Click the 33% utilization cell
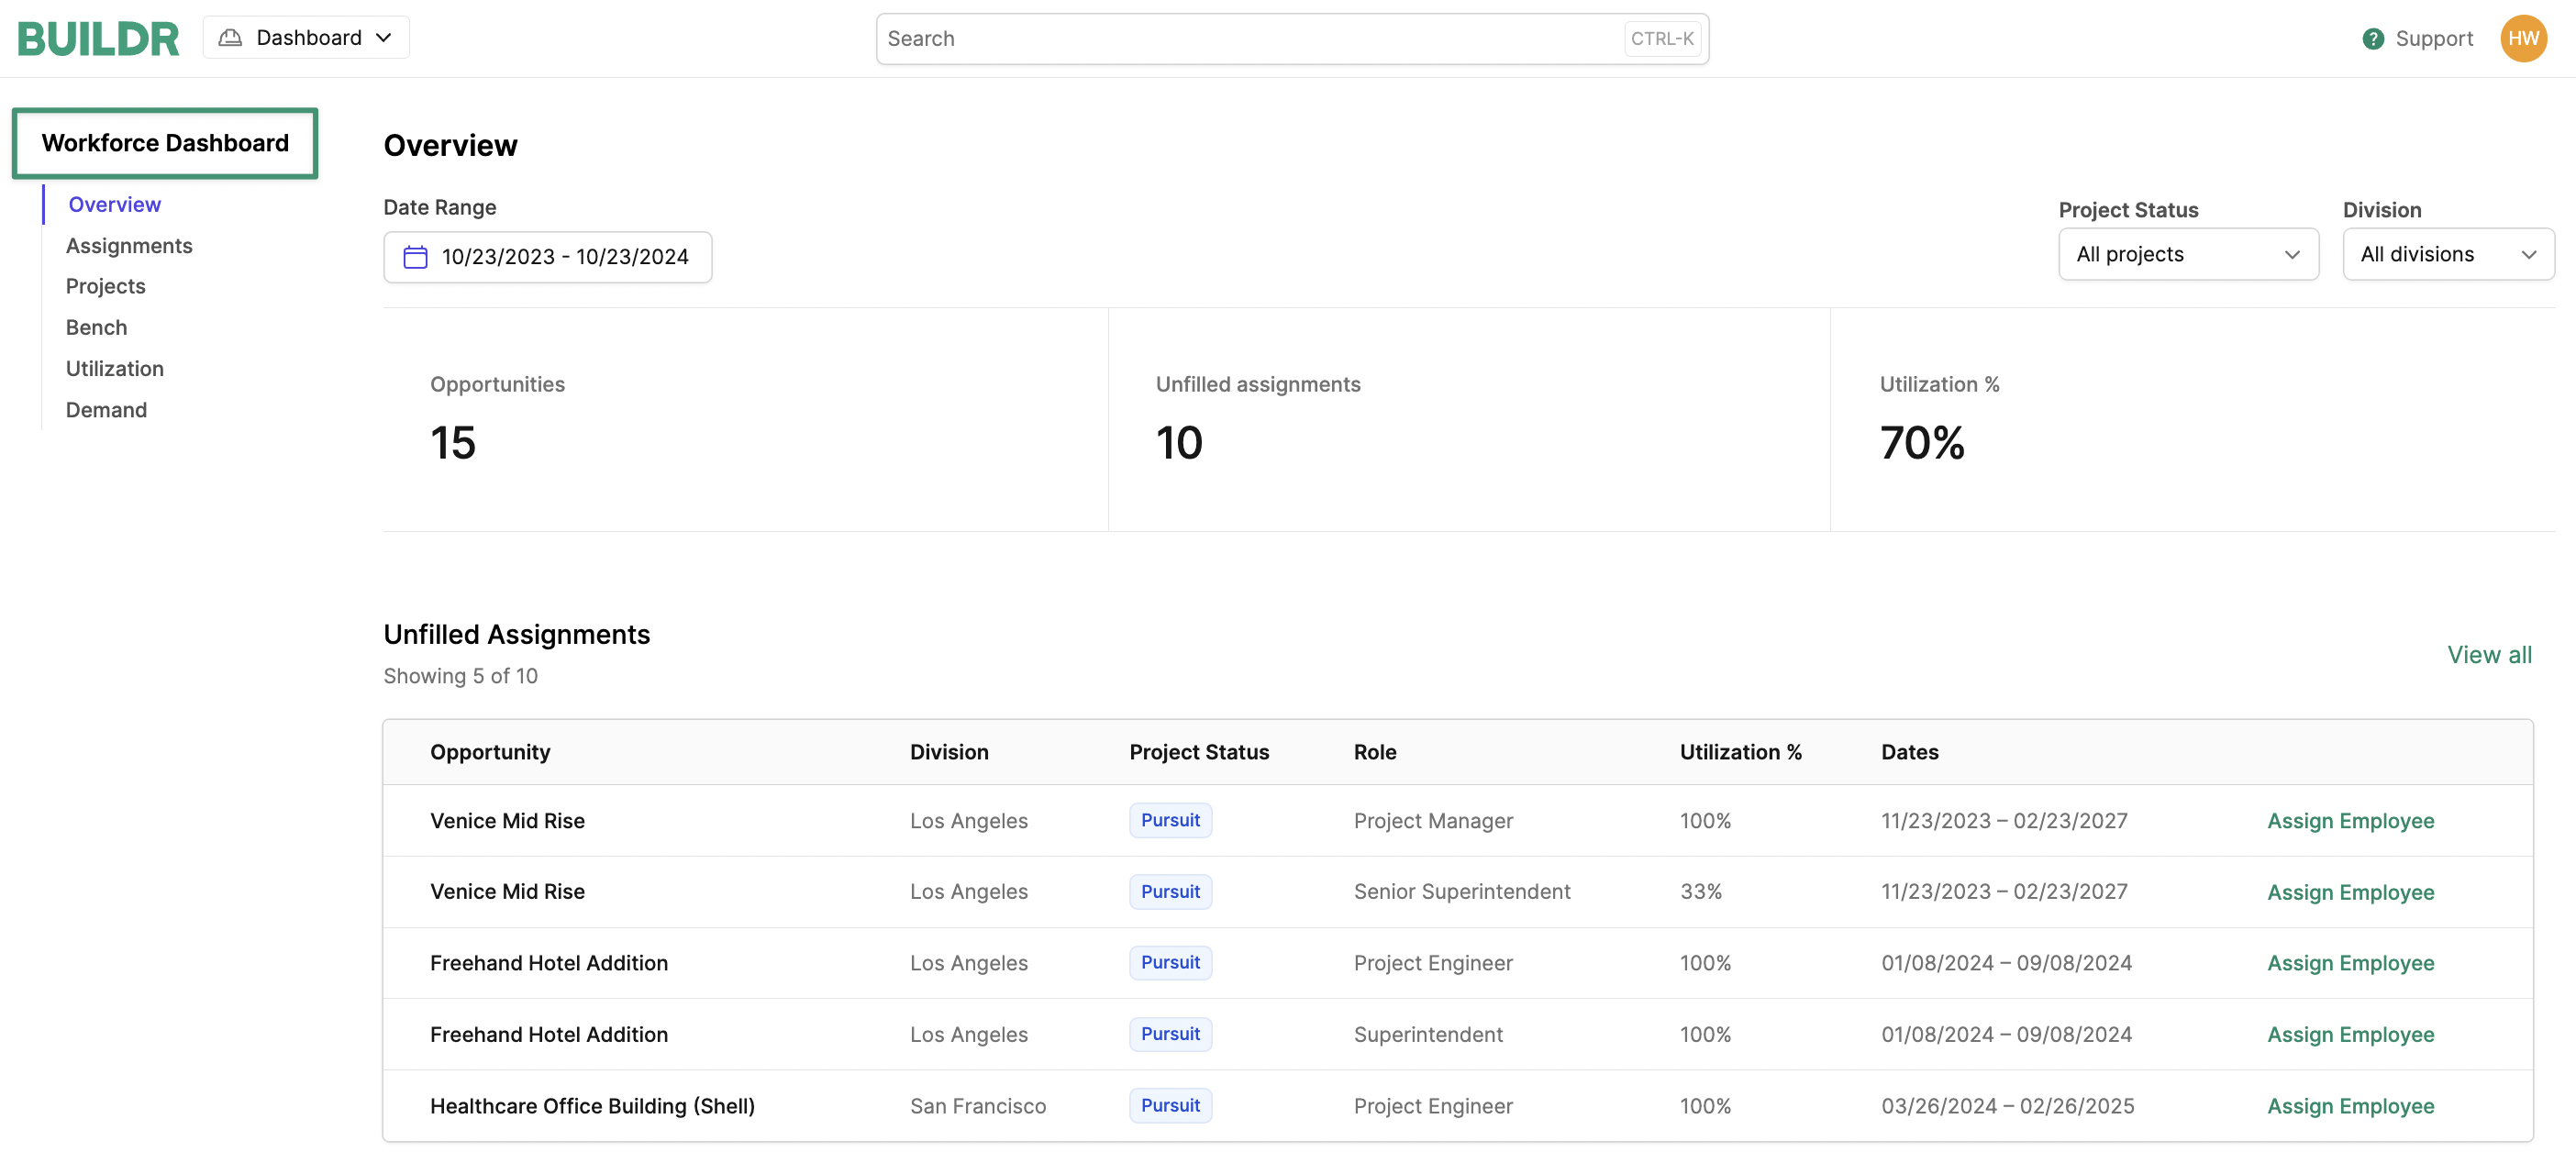The height and width of the screenshot is (1163, 2576). pos(1700,891)
